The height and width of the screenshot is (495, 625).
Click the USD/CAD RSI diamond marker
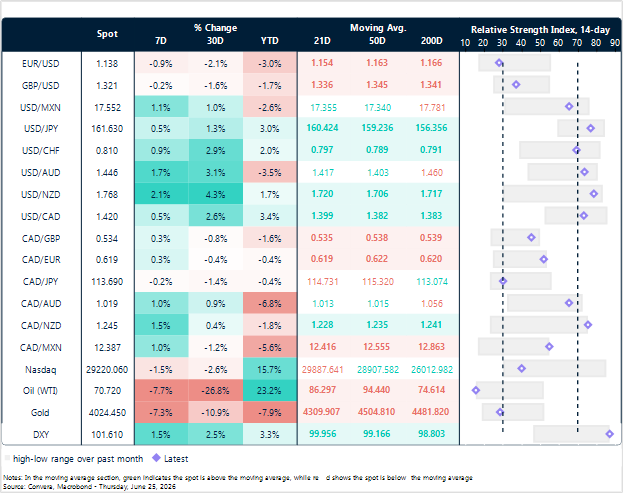pyautogui.click(x=585, y=216)
